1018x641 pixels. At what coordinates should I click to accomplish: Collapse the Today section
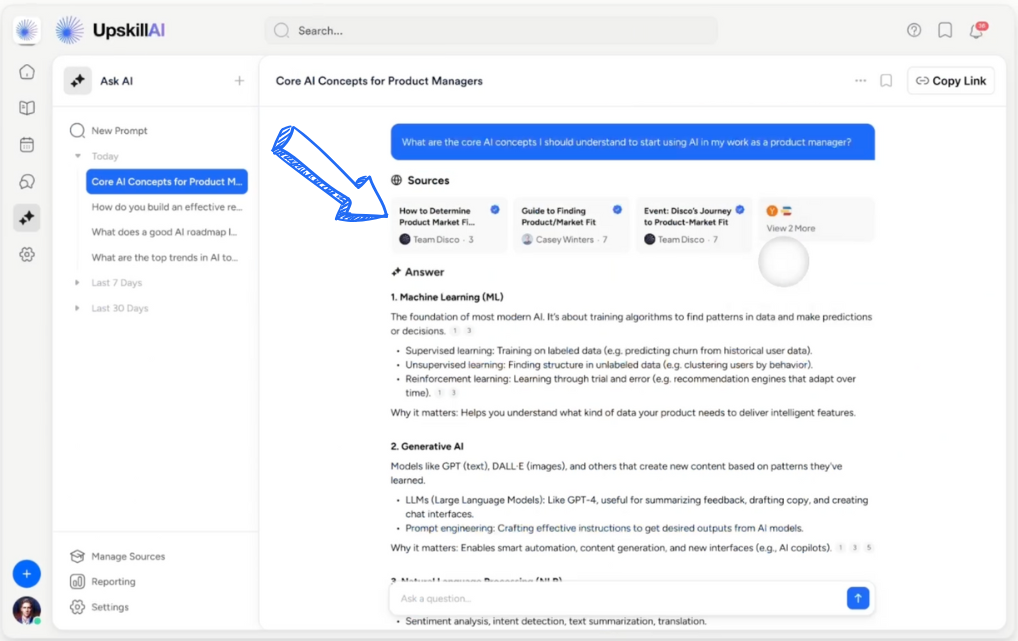(x=79, y=156)
